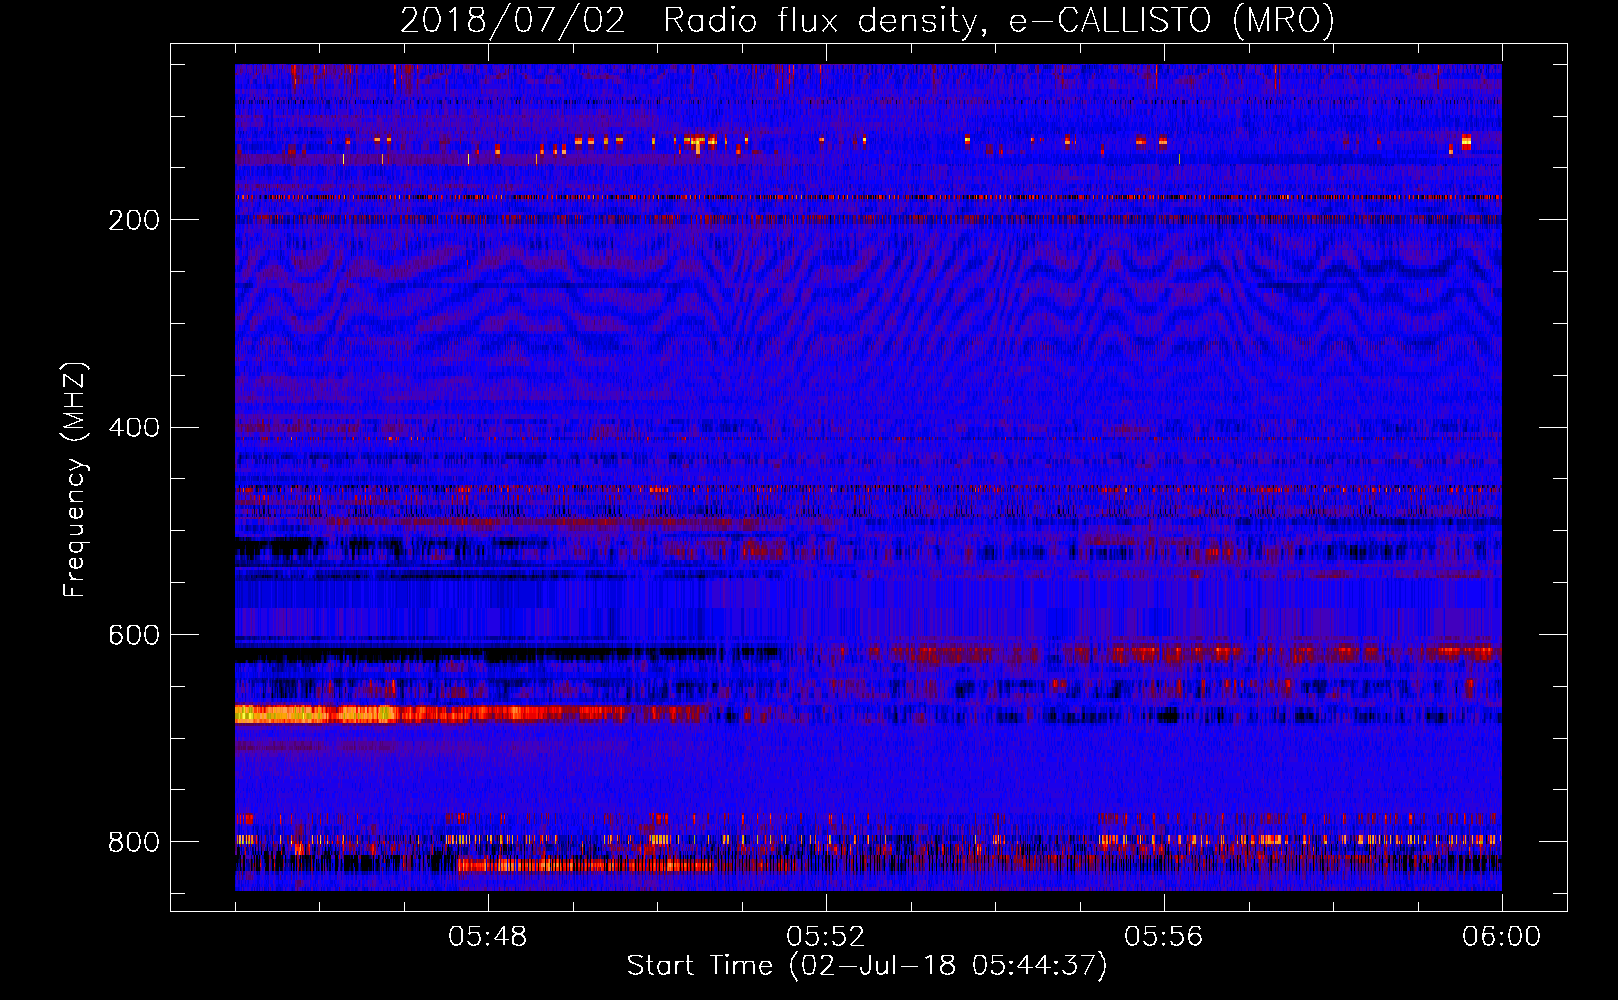Click the 05:48 time tick label
1618x1000 pixels.
point(488,937)
